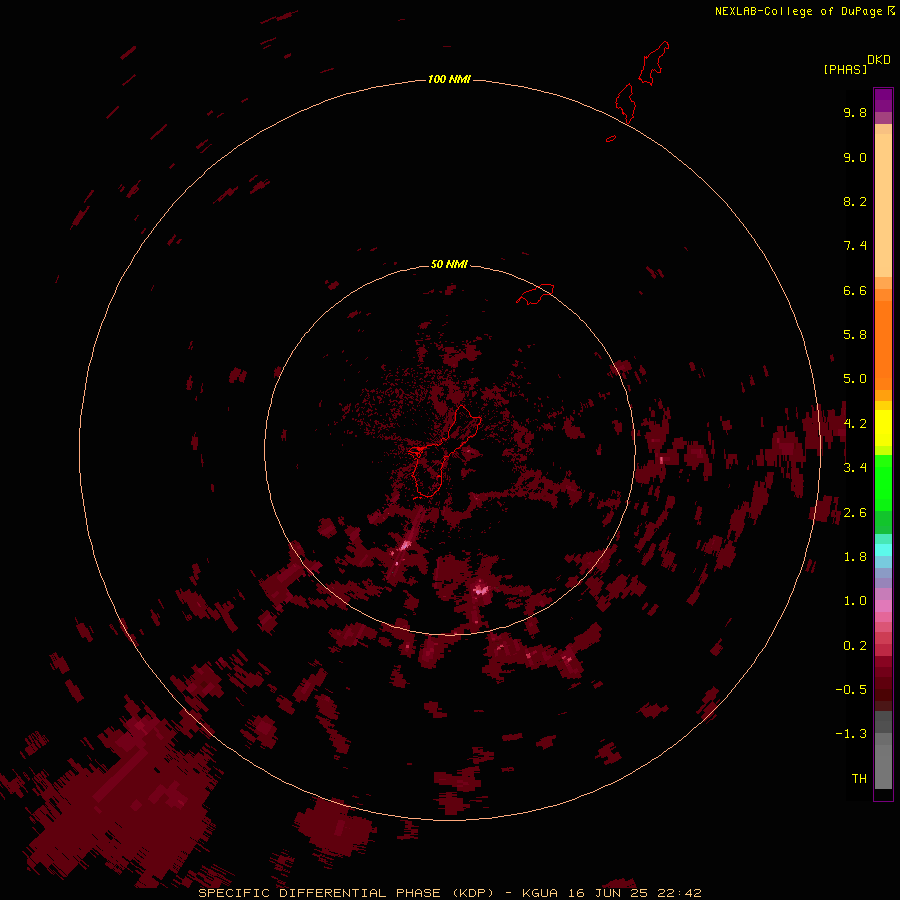Click the 2.6 colorbar value label
900x900 pixels.
click(855, 513)
